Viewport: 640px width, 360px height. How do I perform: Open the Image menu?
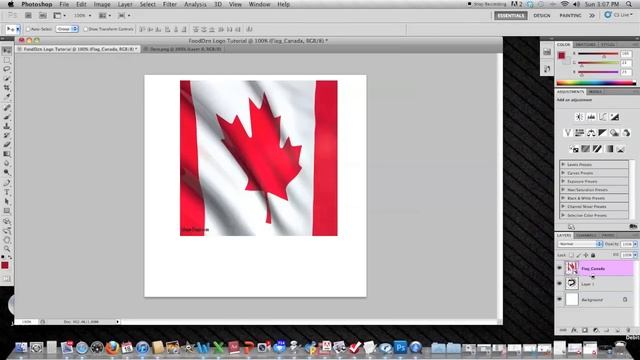102,4
